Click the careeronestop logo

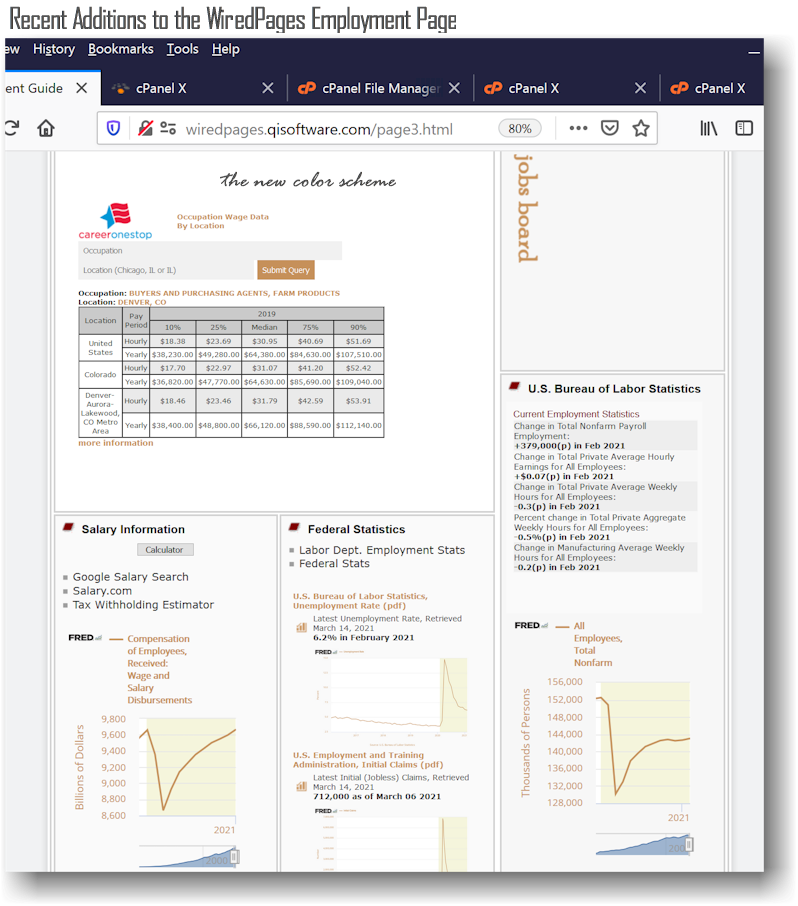coord(116,221)
